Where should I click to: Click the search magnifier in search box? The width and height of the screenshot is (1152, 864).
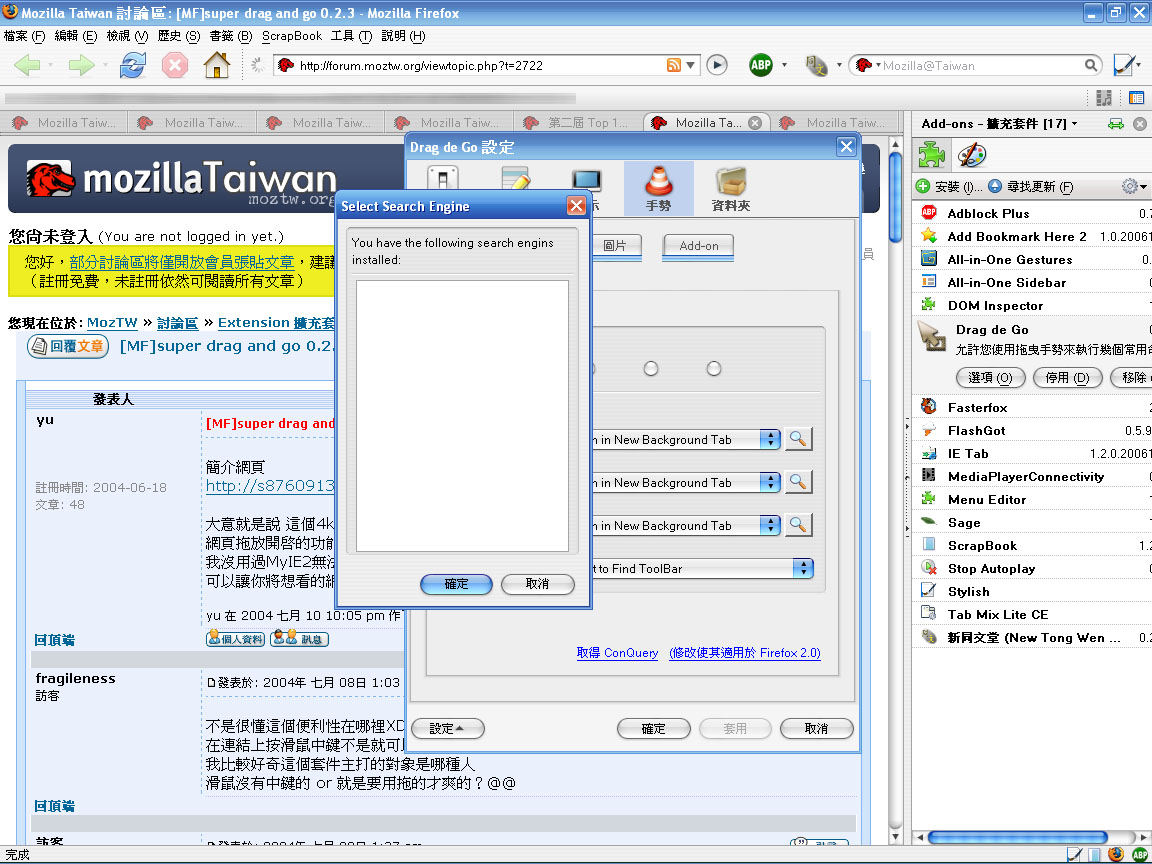click(x=1092, y=65)
